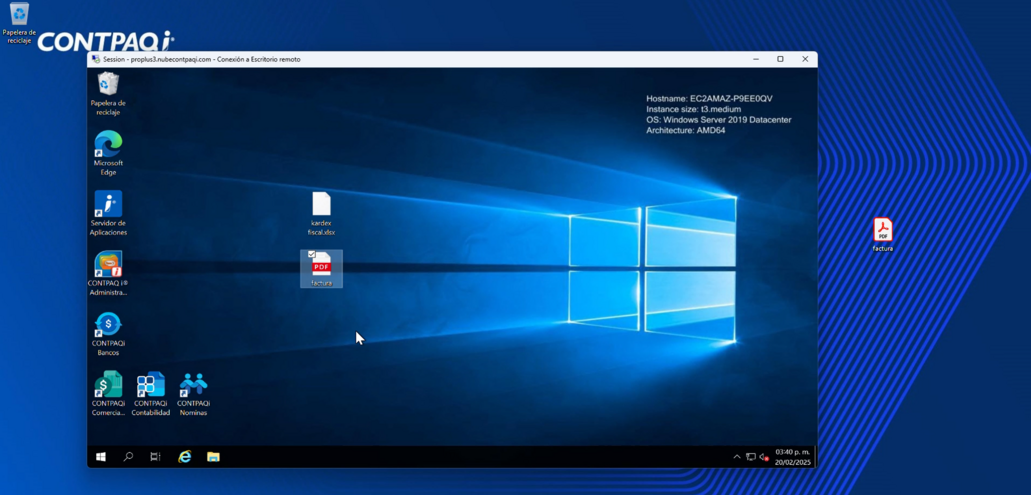Launch Internet Explorer from the taskbar
Viewport: 1031px width, 495px height.
[x=185, y=457]
